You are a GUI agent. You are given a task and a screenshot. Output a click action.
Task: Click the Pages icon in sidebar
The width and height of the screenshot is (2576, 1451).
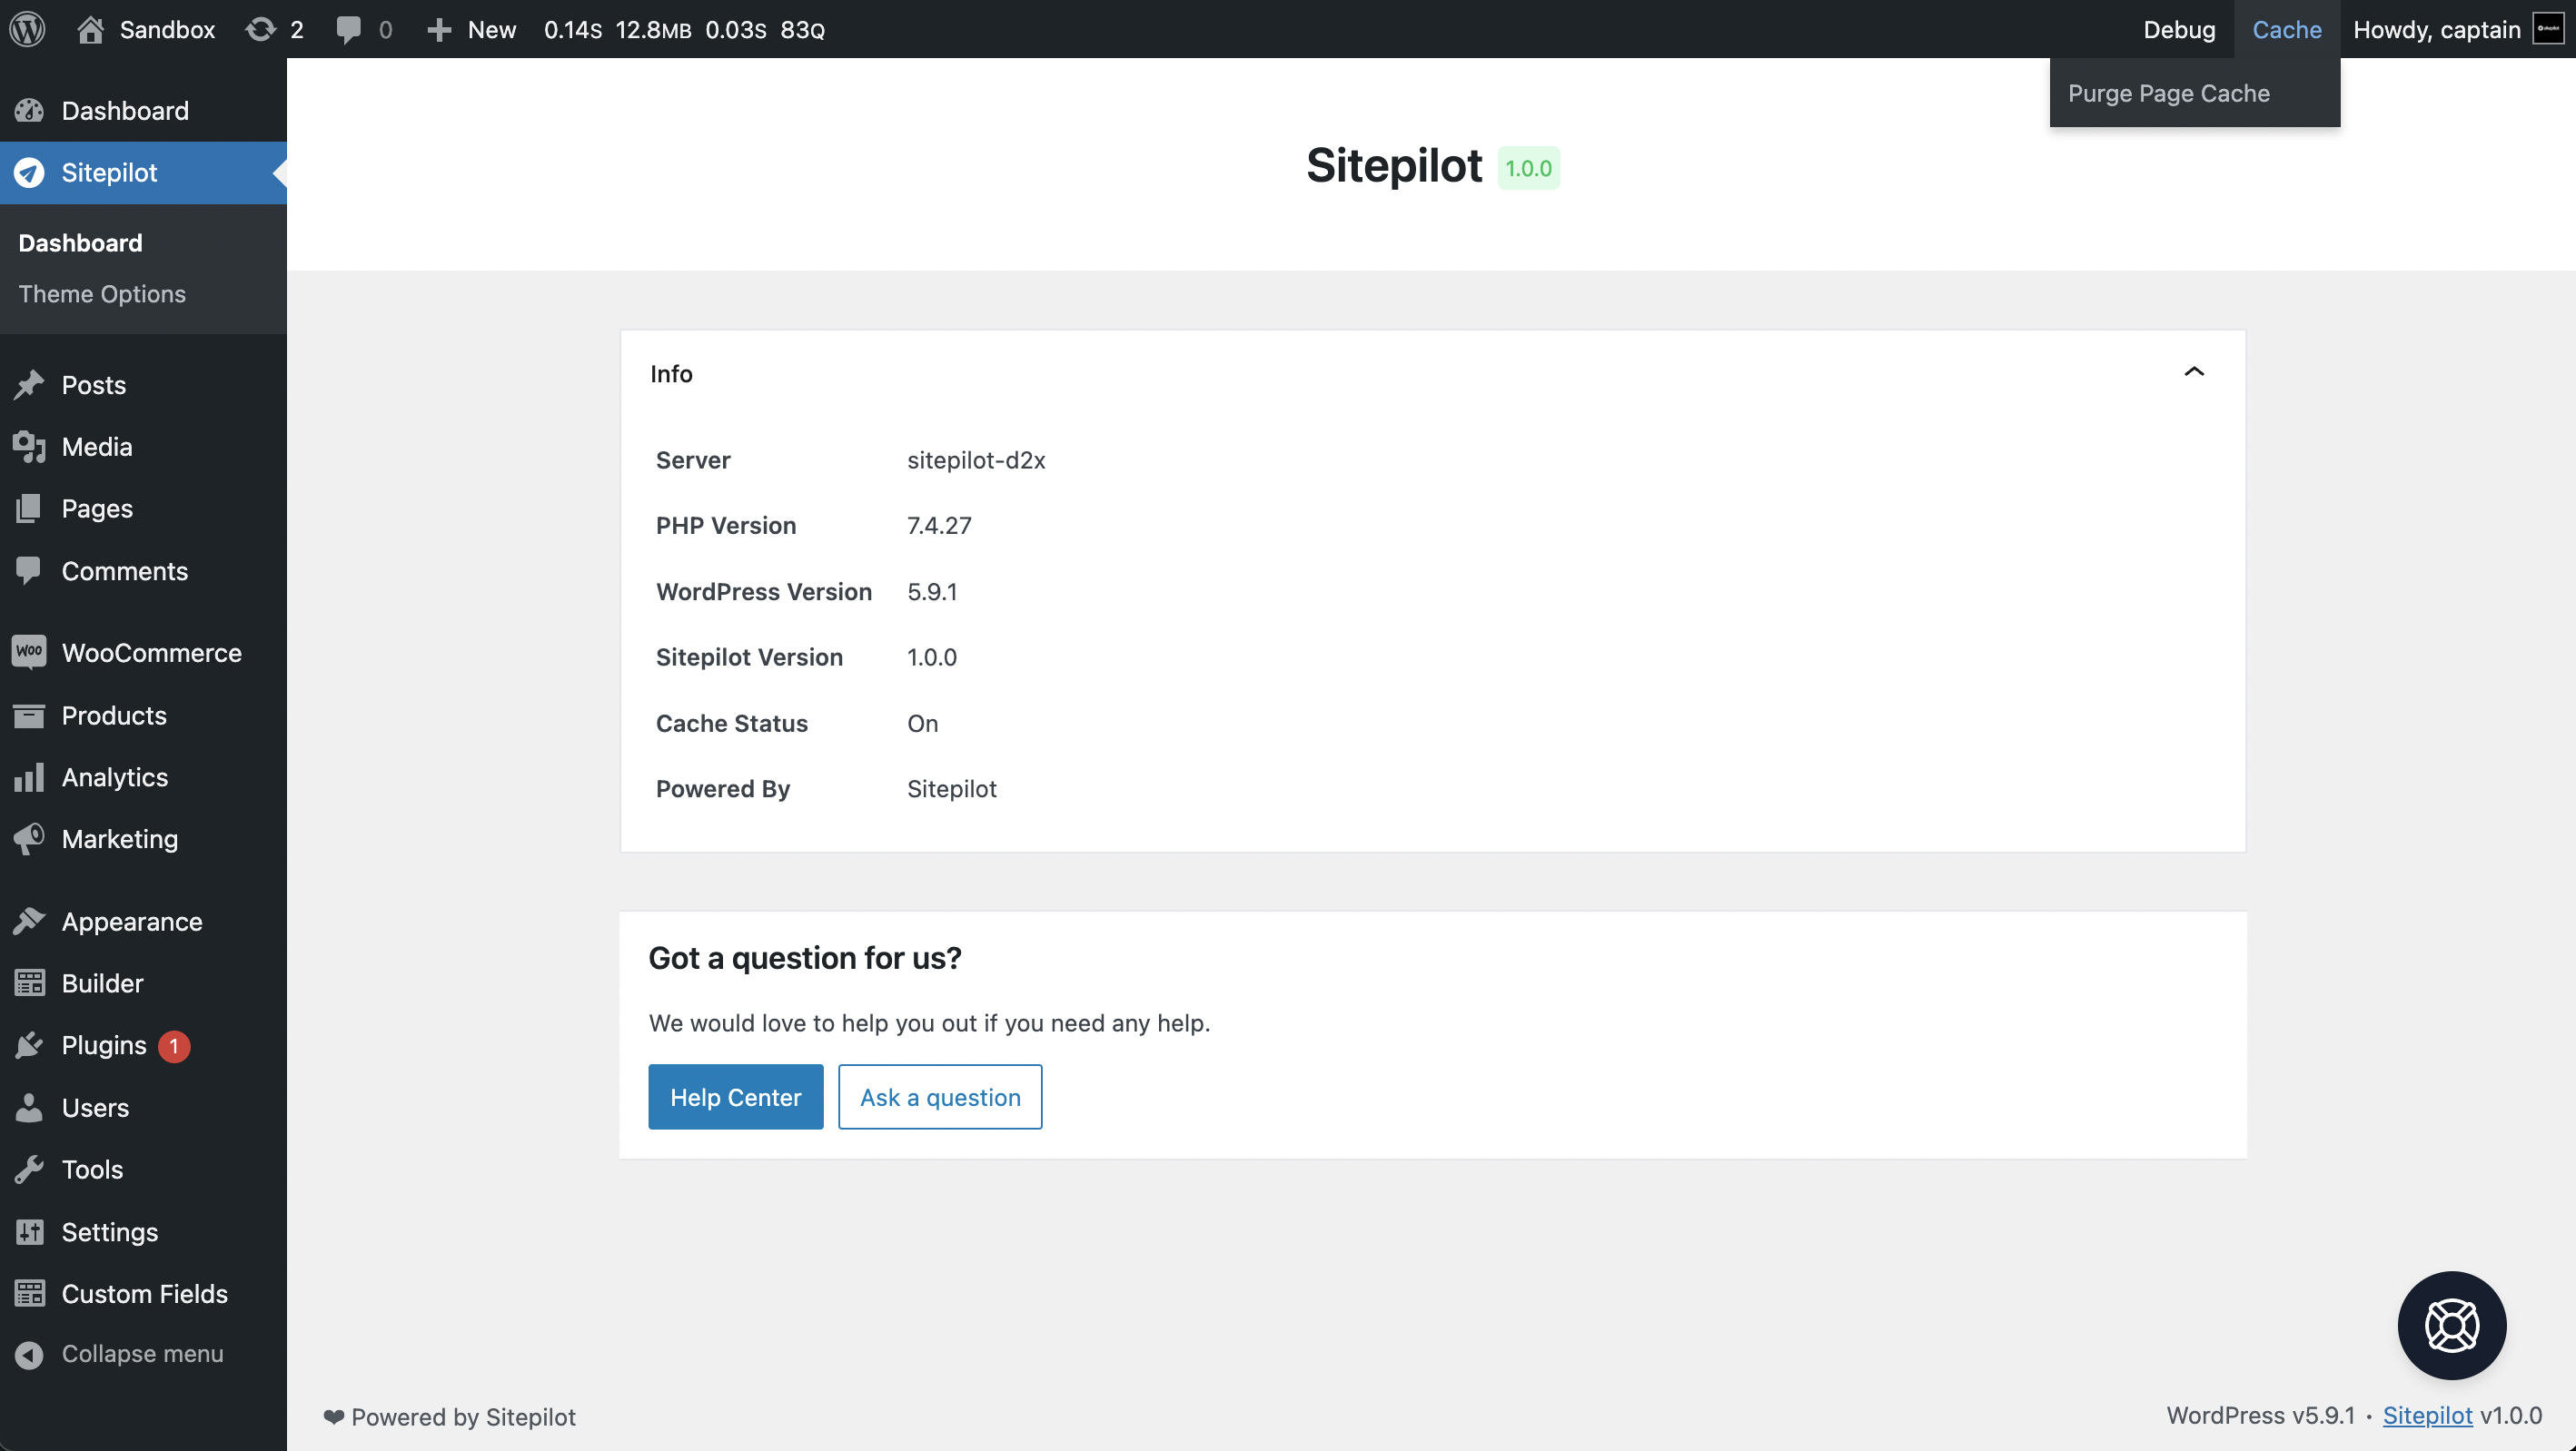point(29,508)
